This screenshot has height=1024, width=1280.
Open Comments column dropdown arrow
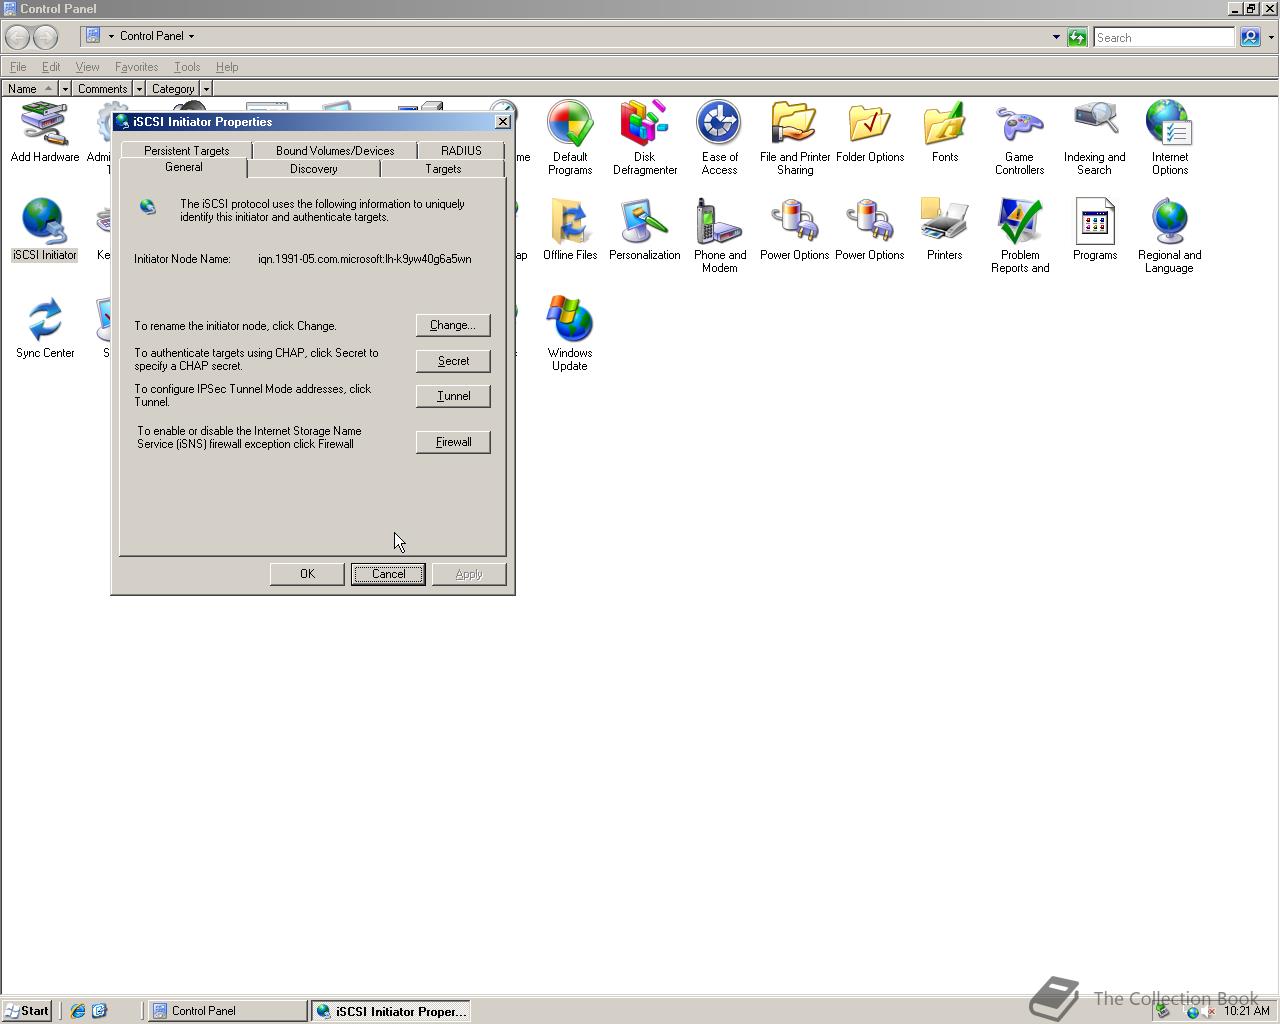pyautogui.click(x=139, y=89)
